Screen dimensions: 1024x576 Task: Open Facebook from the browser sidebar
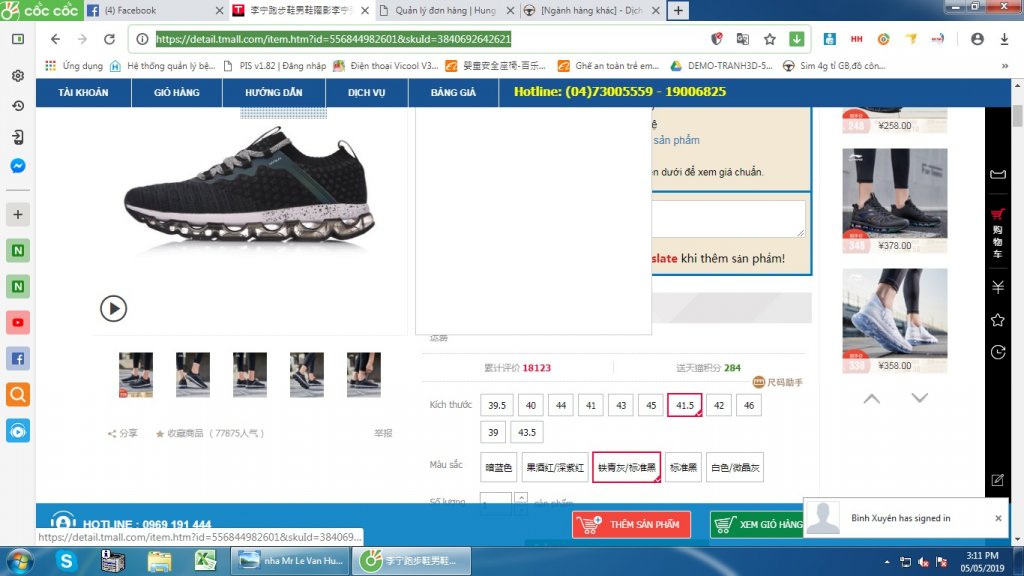point(18,359)
